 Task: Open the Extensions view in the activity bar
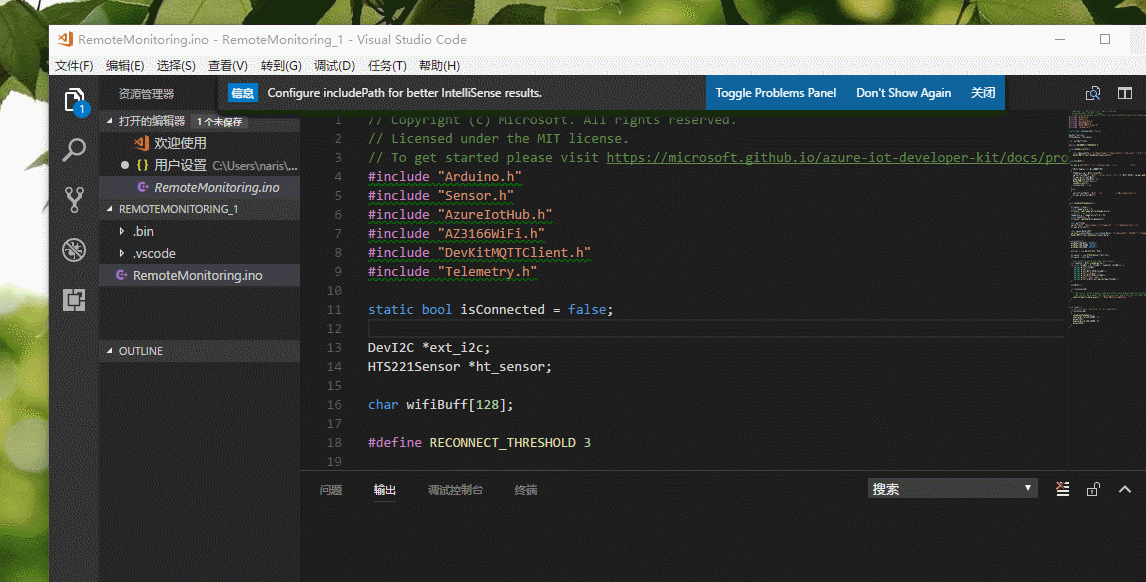pos(73,300)
